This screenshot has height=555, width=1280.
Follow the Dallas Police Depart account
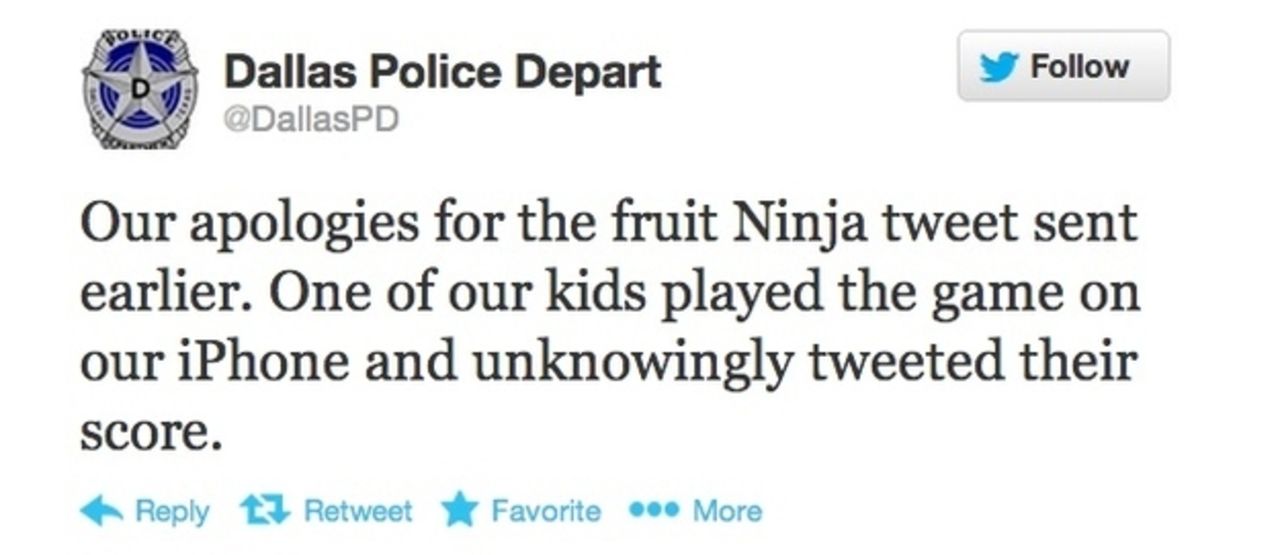[x=1063, y=66]
